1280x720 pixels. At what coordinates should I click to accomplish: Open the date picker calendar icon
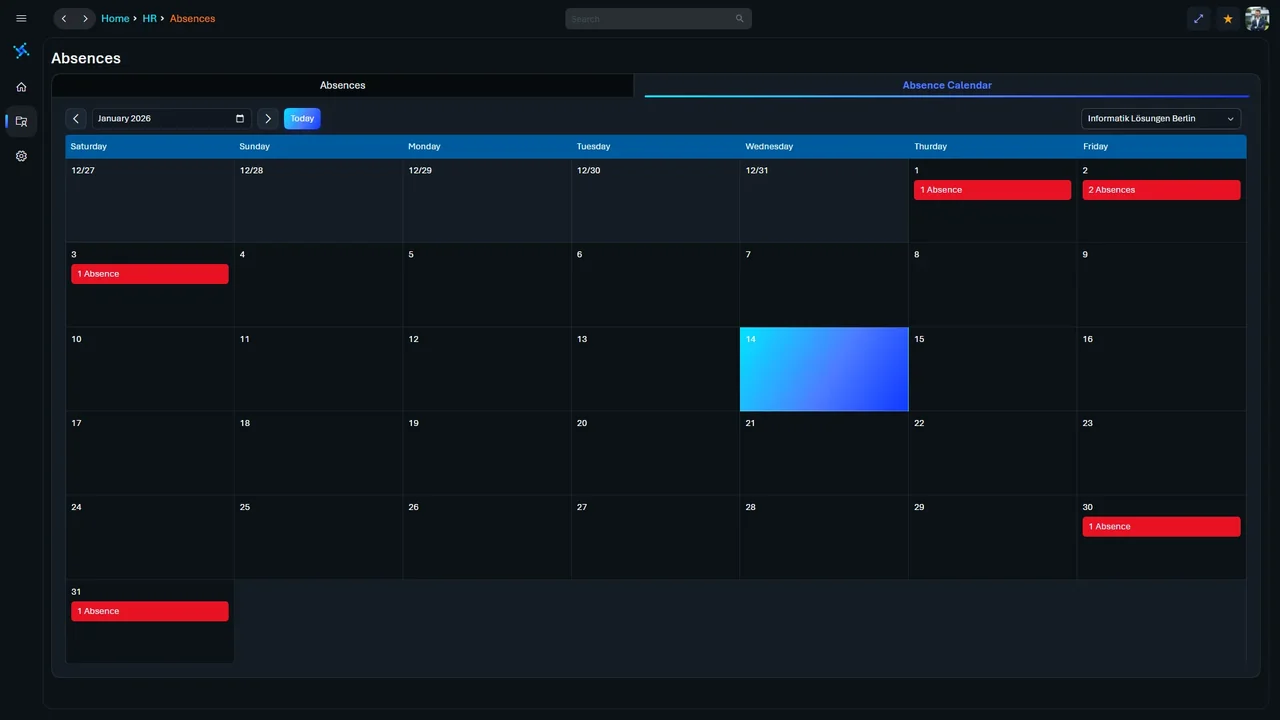[240, 119]
